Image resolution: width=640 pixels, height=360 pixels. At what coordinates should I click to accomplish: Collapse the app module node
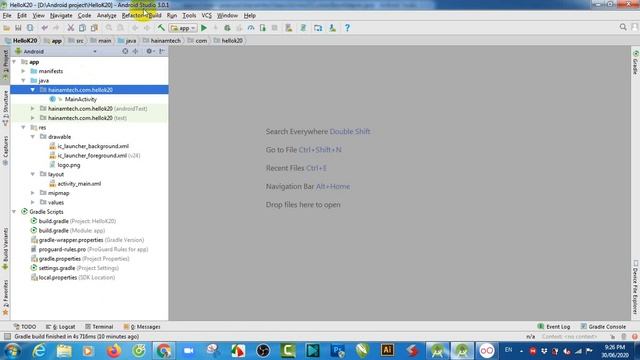15,62
